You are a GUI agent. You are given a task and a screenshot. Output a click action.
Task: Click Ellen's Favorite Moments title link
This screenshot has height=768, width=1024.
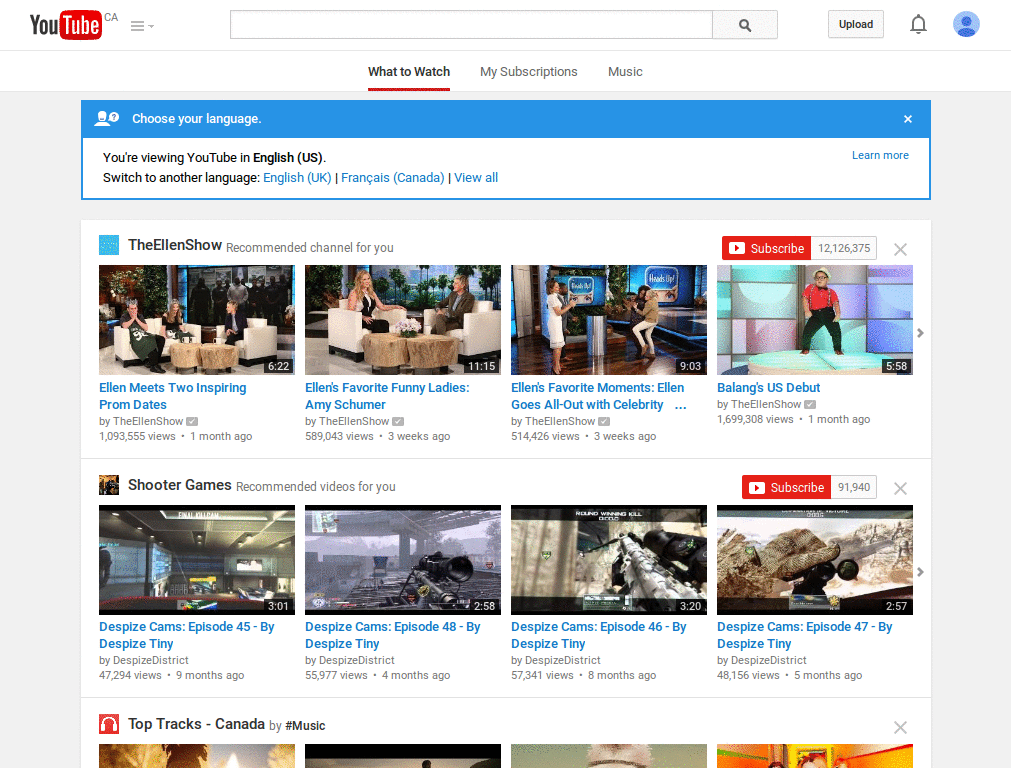[598, 396]
